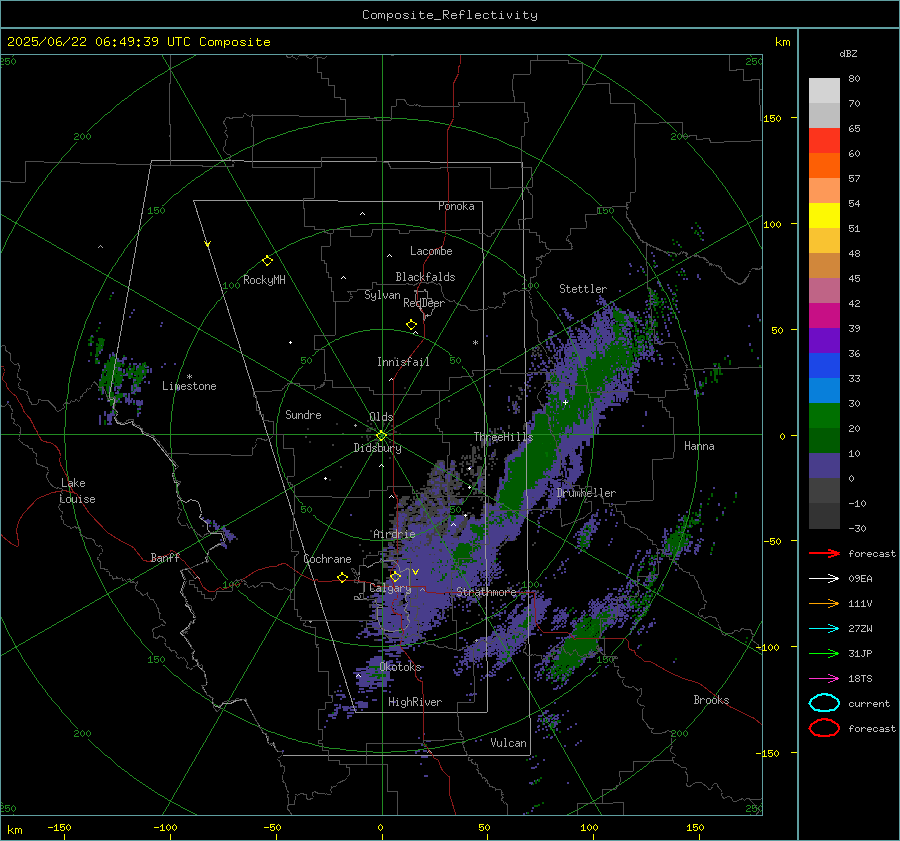Viewport: 900px width, 841px height.
Task: Click the 'current' legend label
Action: (x=869, y=704)
